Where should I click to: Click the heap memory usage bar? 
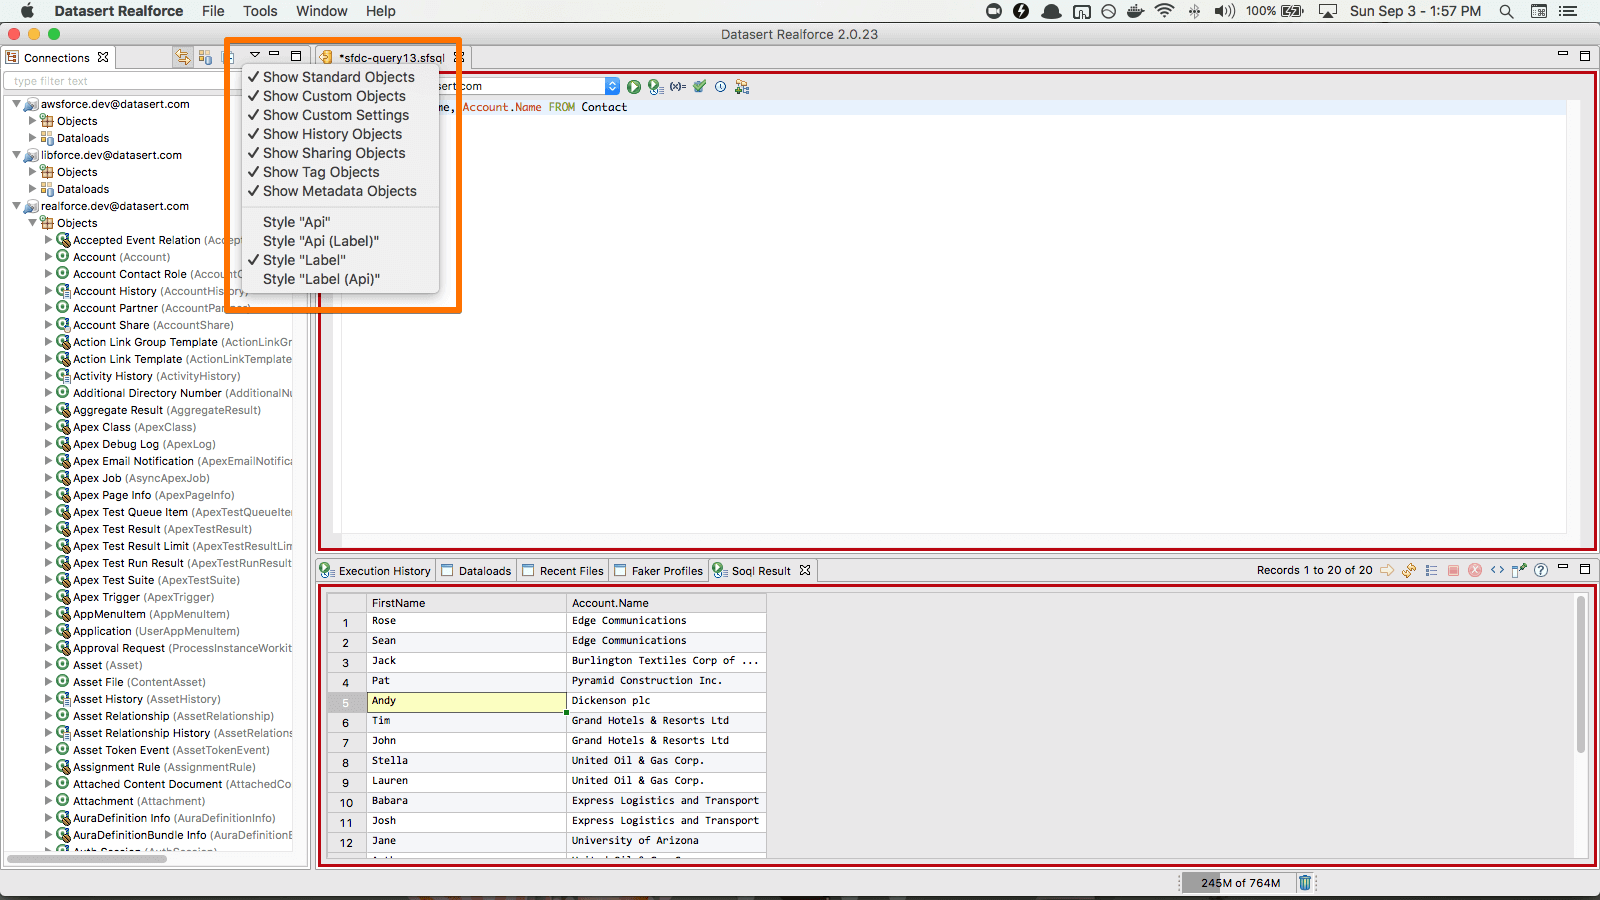click(1240, 883)
